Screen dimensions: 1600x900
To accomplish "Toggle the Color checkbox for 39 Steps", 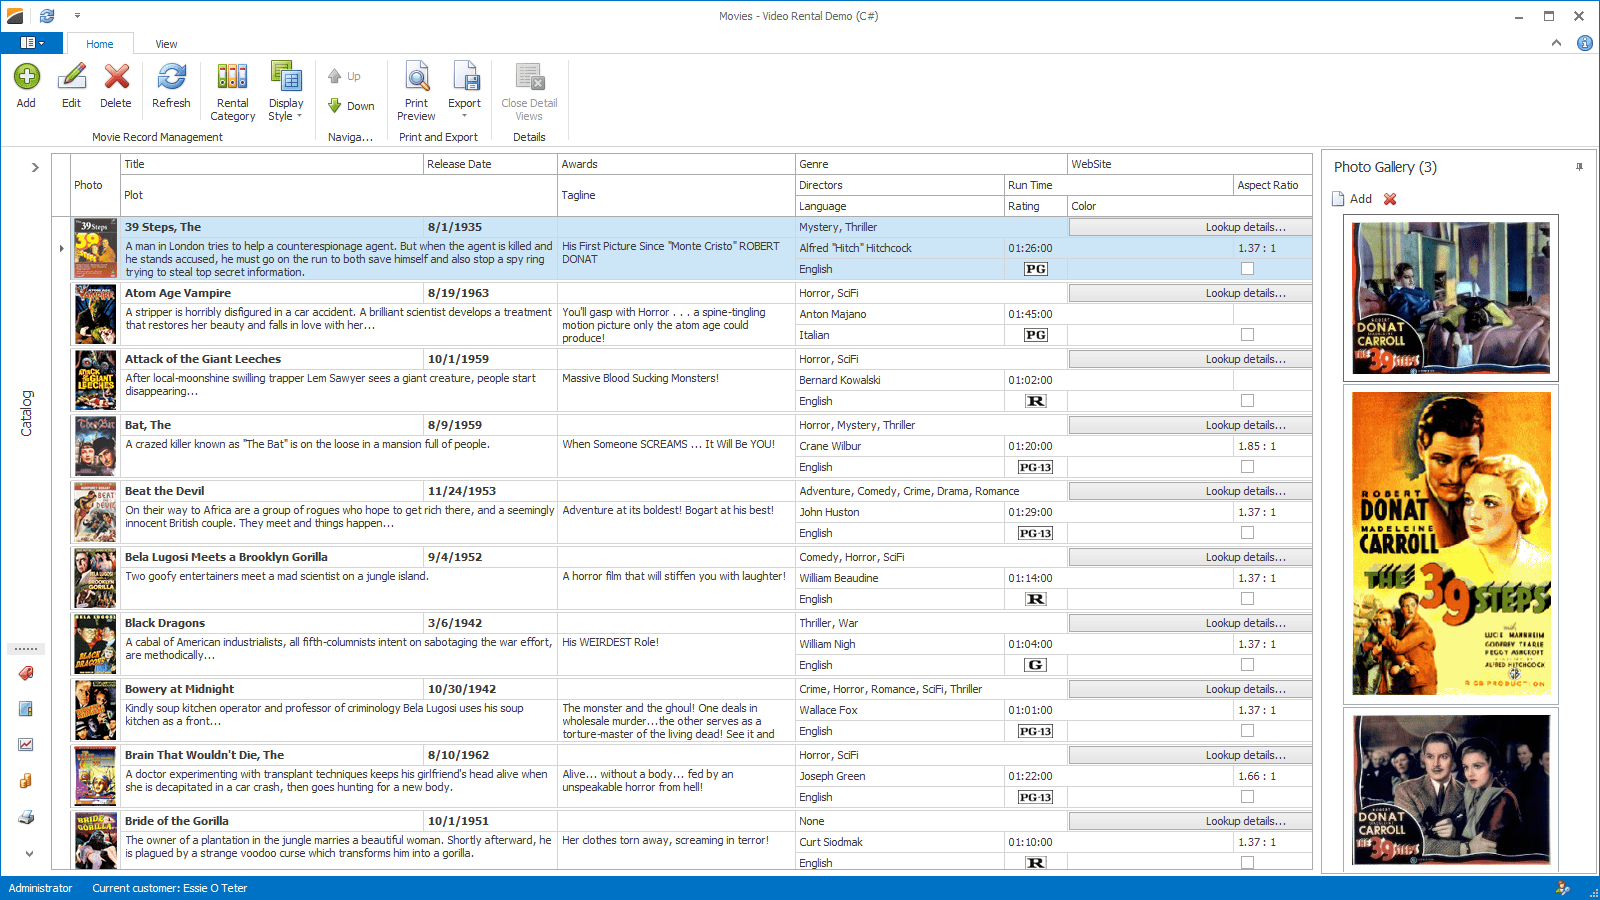I will pyautogui.click(x=1247, y=268).
